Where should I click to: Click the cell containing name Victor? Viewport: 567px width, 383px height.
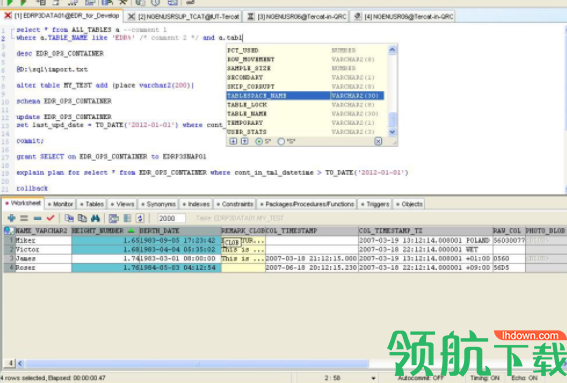43,250
